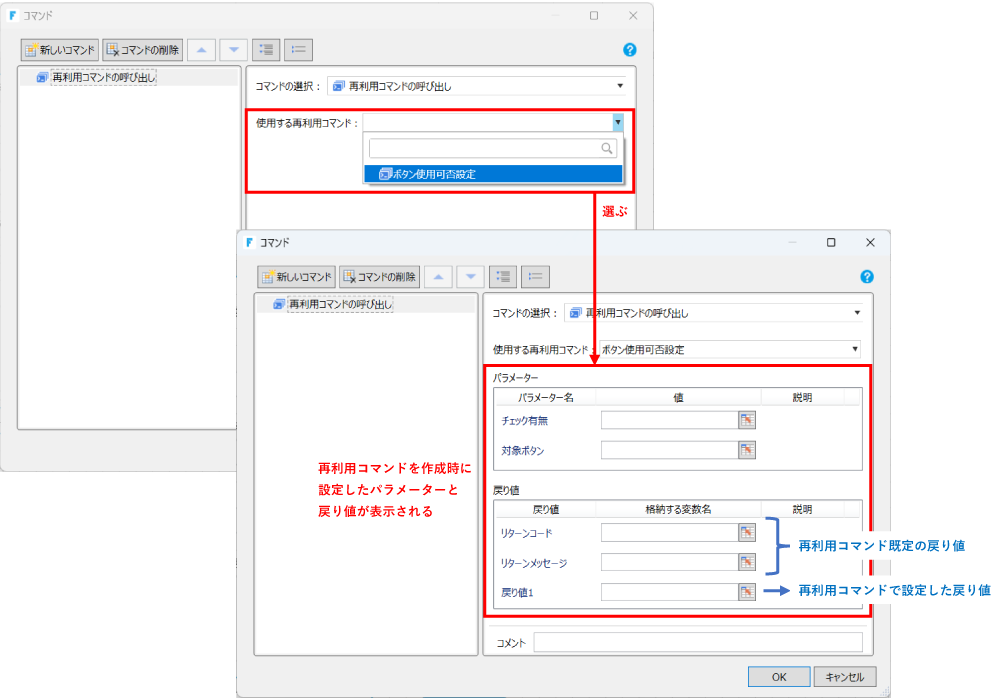Click the indent list icon in the front dialog toolbar
1000x700 pixels.
pyautogui.click(x=503, y=277)
